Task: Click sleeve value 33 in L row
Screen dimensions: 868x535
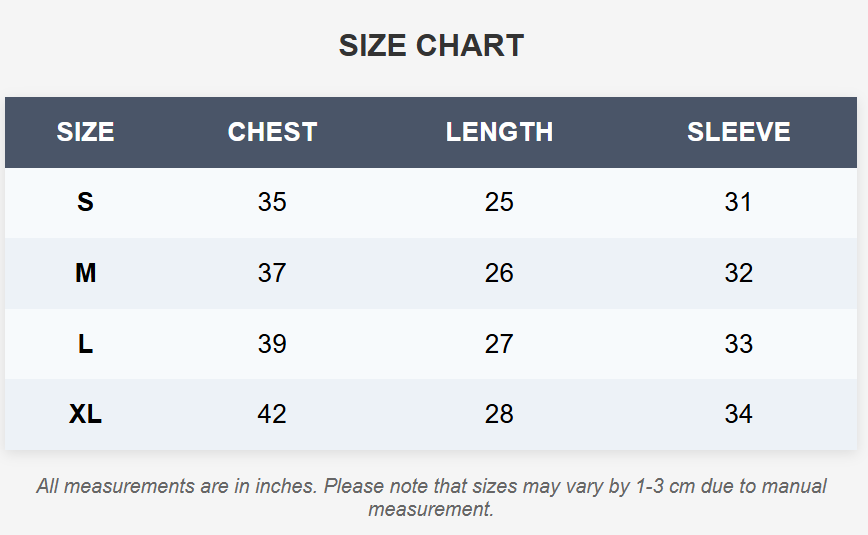Action: (738, 344)
